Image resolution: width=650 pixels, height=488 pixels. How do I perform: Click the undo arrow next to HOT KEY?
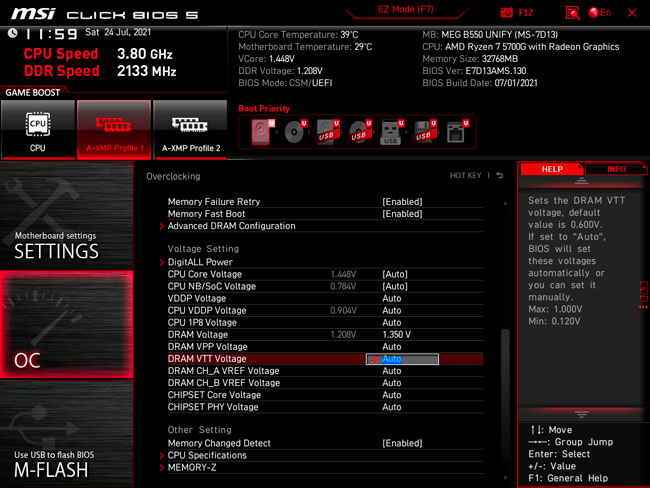[x=500, y=175]
